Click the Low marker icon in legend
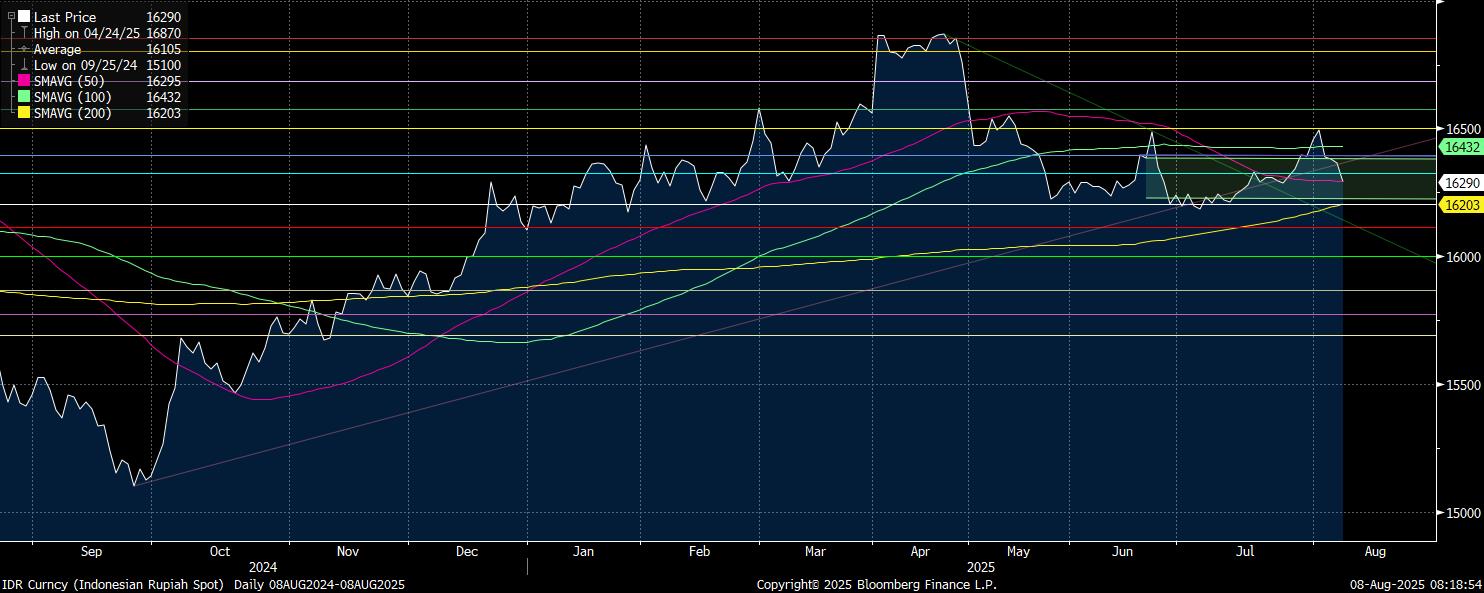1484x593 pixels. (24, 65)
